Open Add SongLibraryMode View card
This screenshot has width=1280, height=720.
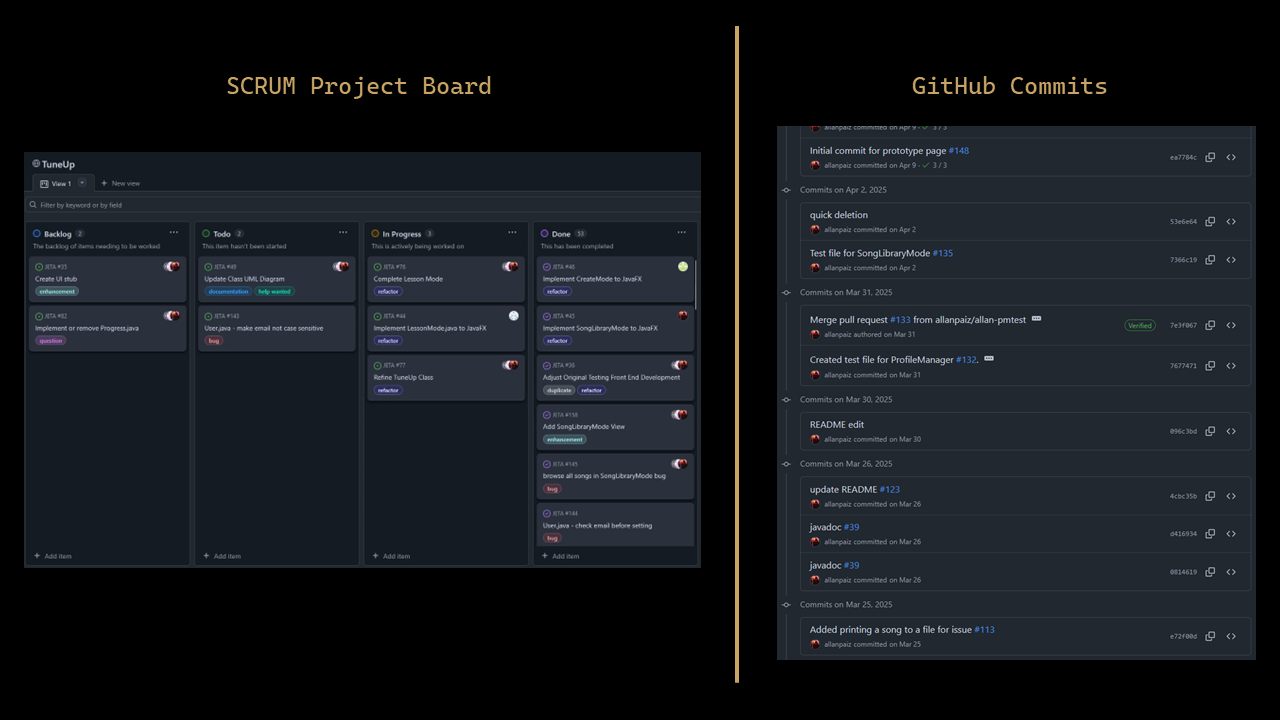(x=614, y=427)
